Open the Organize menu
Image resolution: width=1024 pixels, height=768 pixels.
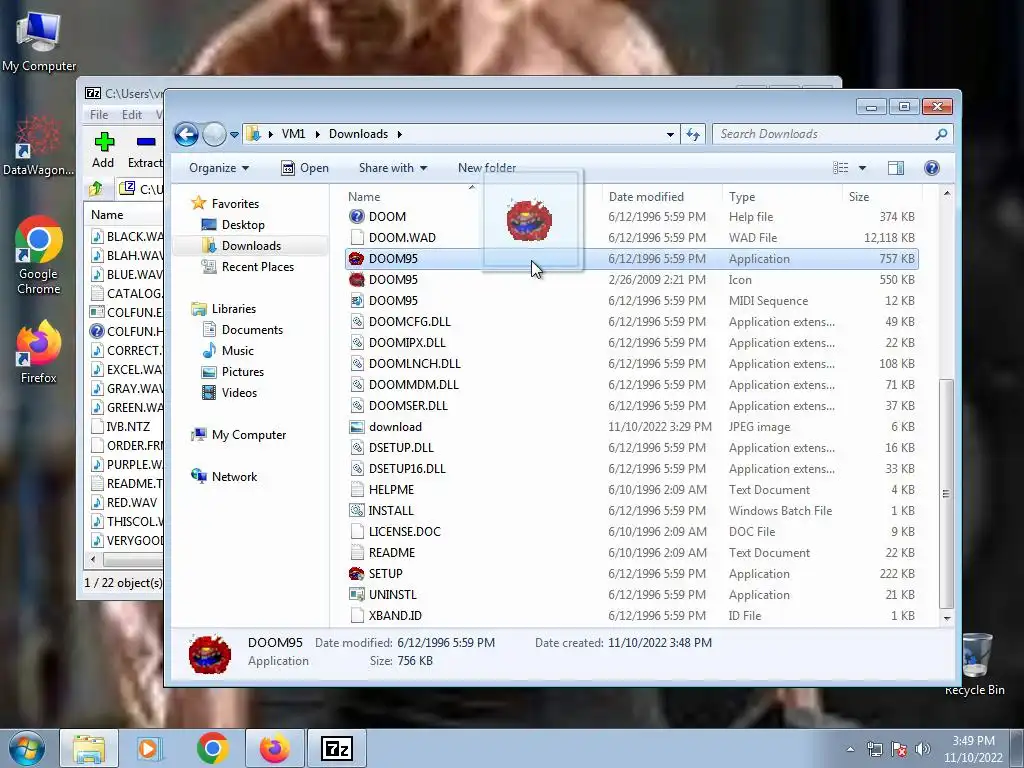tap(219, 168)
